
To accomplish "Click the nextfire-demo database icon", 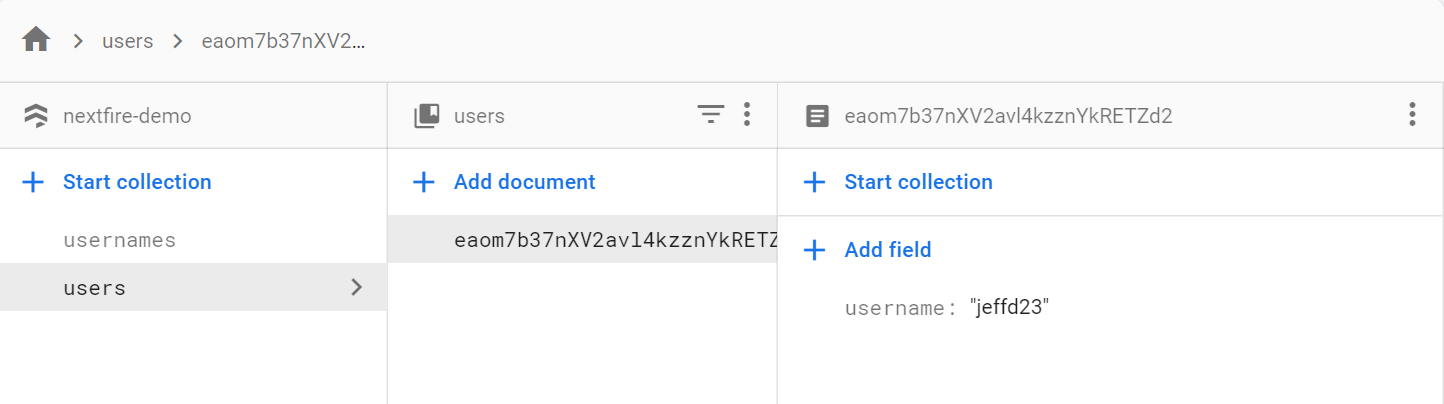I will [x=35, y=116].
